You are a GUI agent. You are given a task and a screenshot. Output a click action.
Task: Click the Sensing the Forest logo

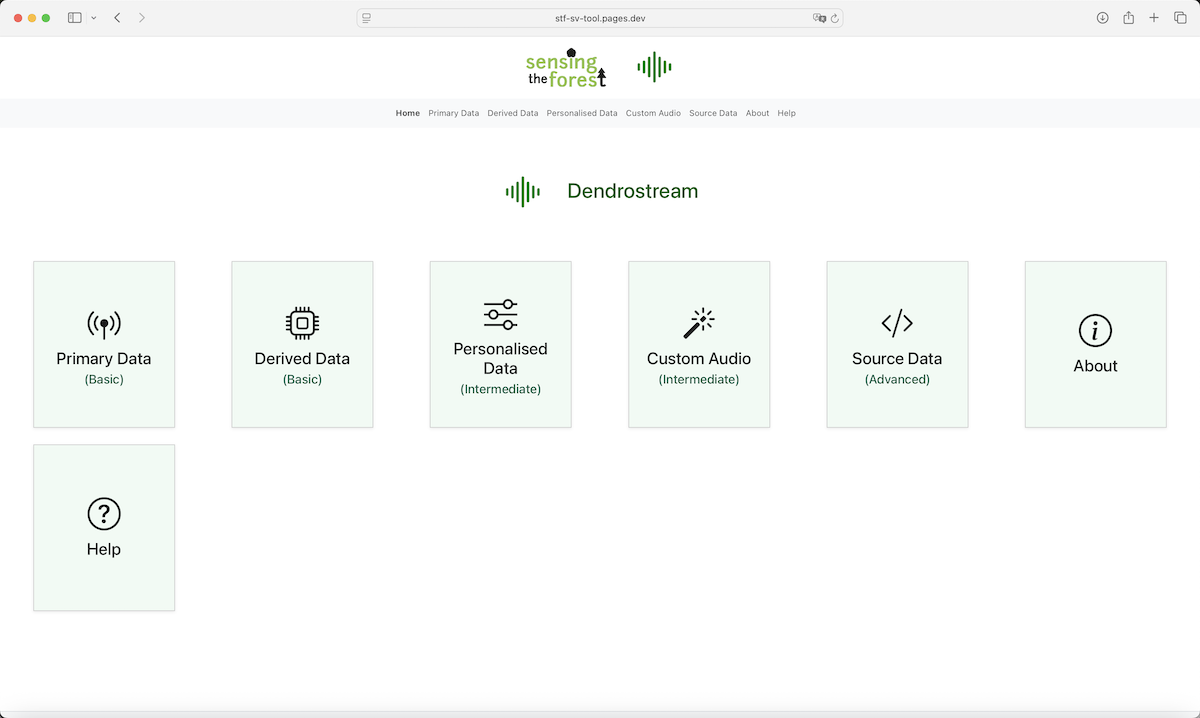coord(565,67)
